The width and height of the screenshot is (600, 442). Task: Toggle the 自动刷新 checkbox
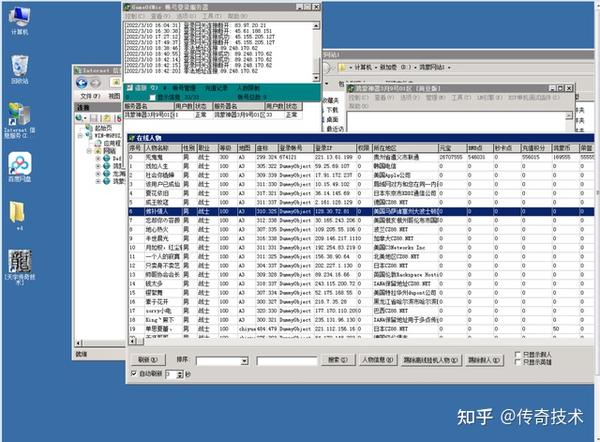[136, 373]
